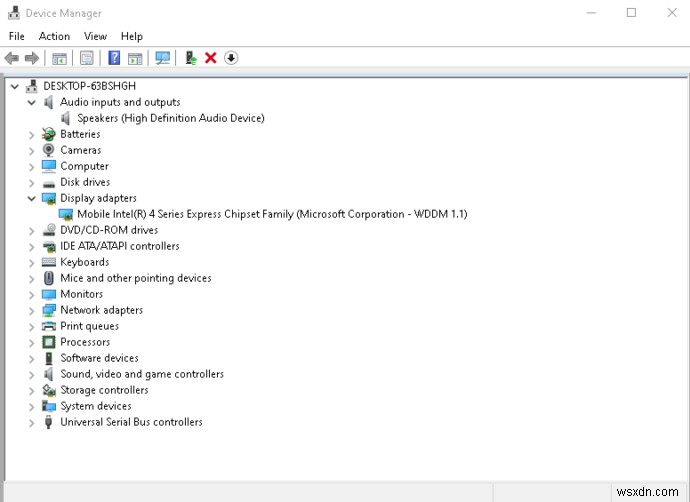Click the Disk drives icon
690x502 pixels.
pos(49,183)
